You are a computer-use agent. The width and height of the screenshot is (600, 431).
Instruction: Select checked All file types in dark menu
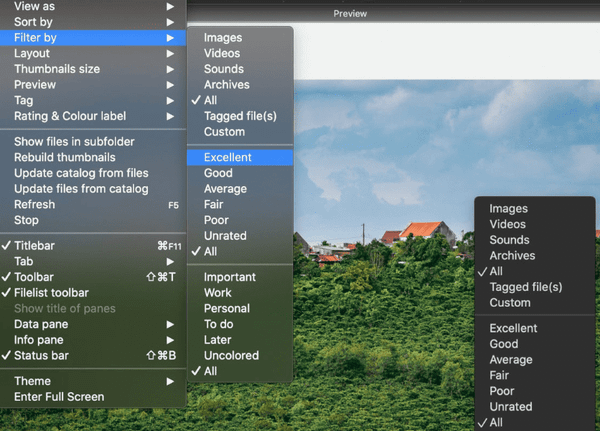point(535,271)
